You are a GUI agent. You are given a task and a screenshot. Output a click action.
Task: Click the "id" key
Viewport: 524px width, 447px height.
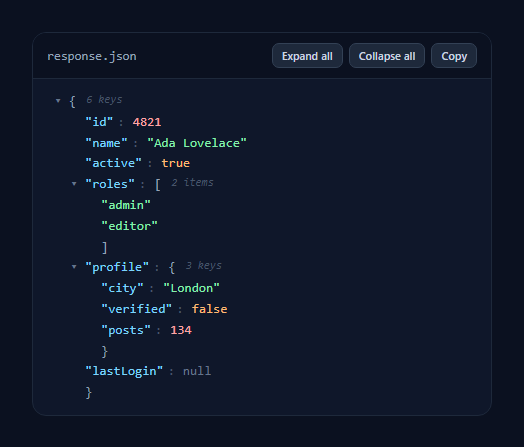click(99, 122)
